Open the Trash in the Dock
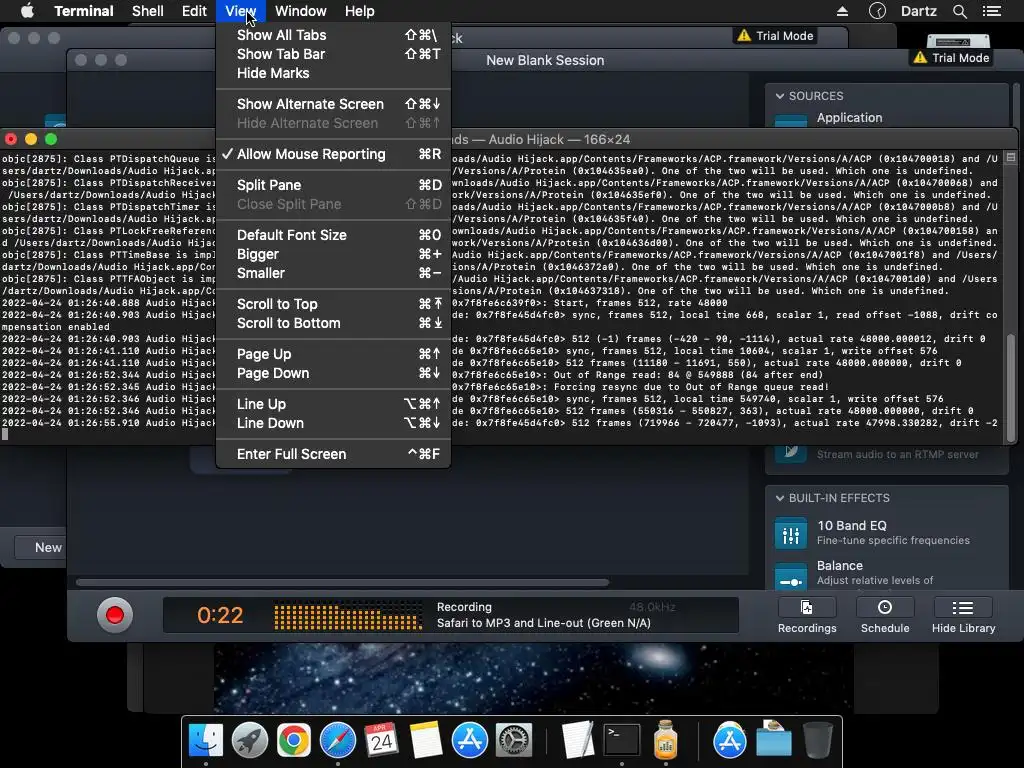The width and height of the screenshot is (1024, 768). 818,740
